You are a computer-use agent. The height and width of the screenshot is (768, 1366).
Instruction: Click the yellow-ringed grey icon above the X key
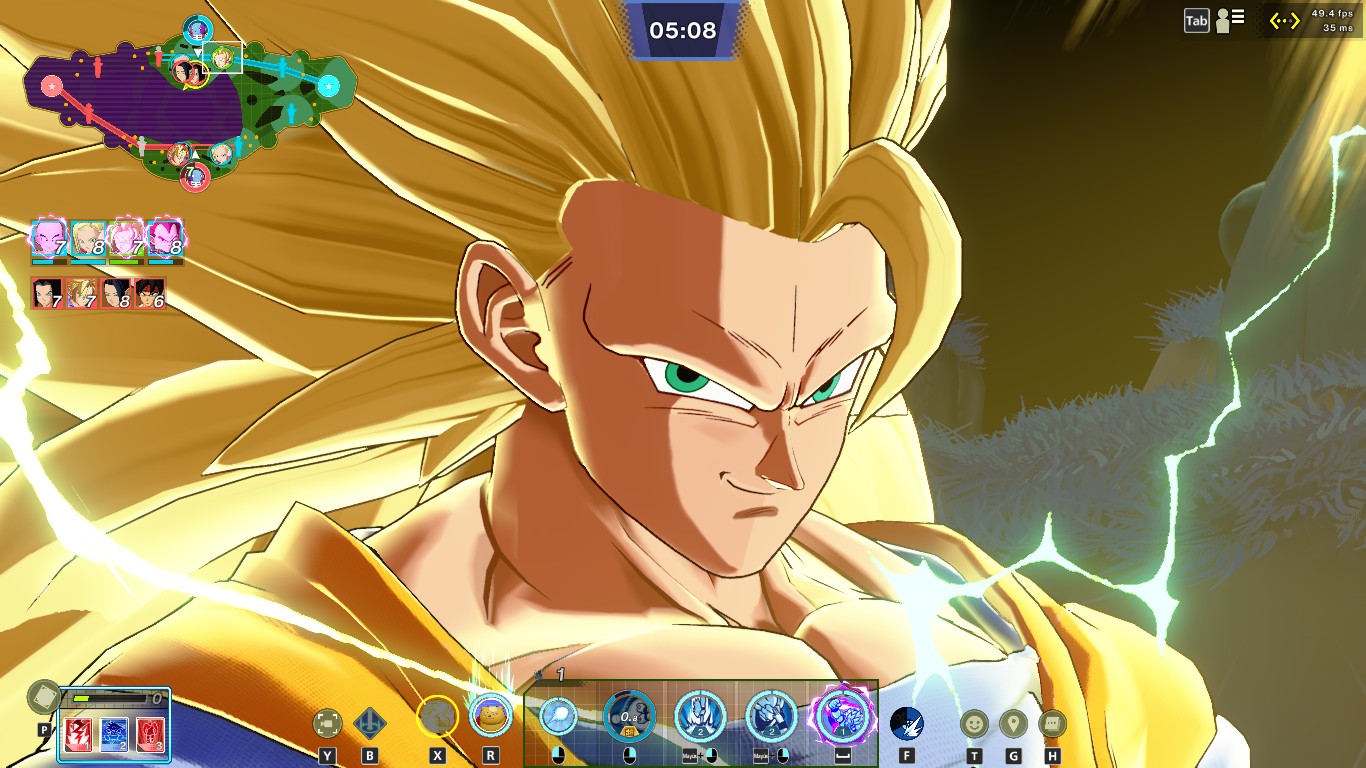437,716
